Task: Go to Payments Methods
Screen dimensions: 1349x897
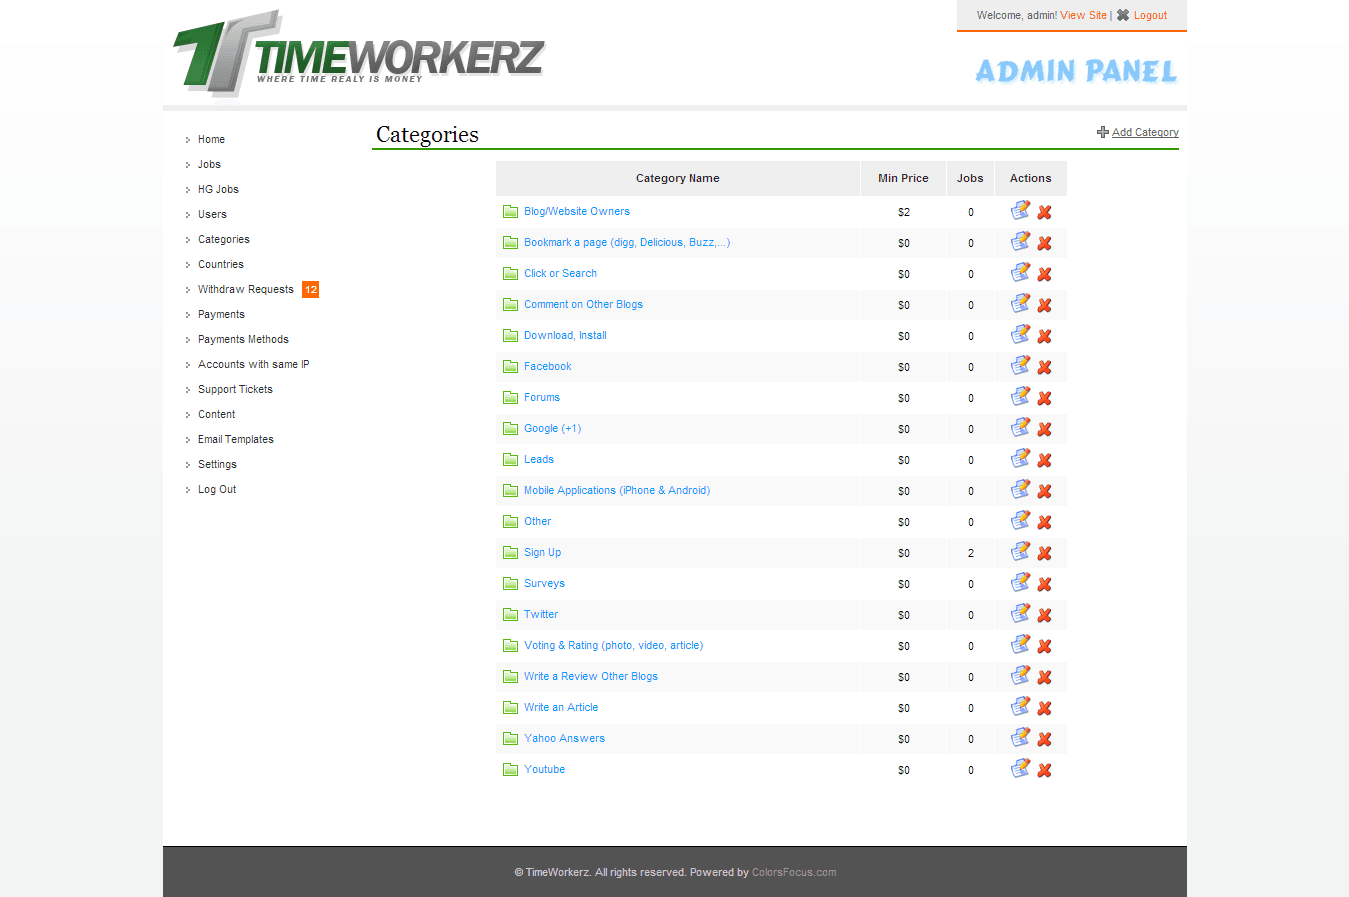Action: (243, 340)
